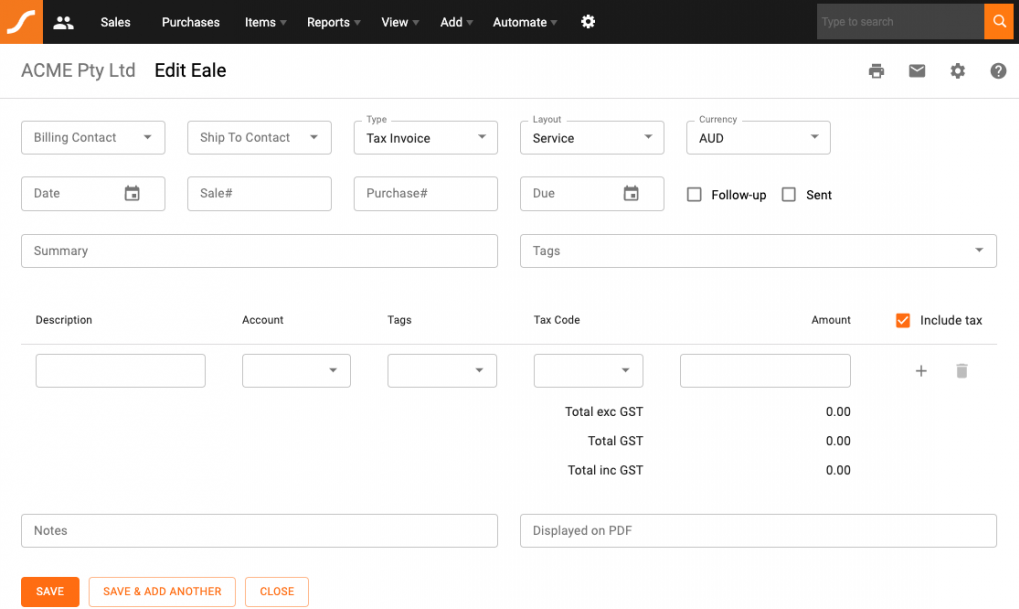Check the Sent checkbox
This screenshot has width=1019, height=609.
pyautogui.click(x=788, y=194)
